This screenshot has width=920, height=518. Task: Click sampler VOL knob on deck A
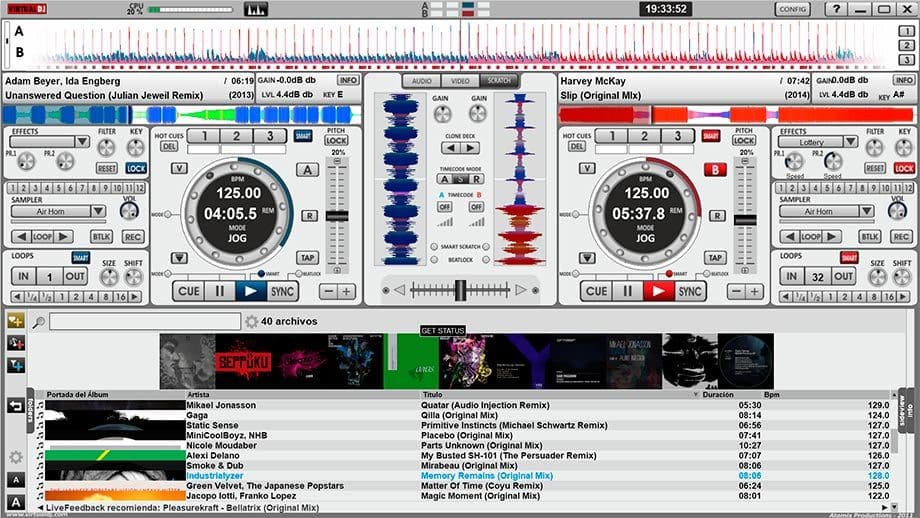[128, 211]
